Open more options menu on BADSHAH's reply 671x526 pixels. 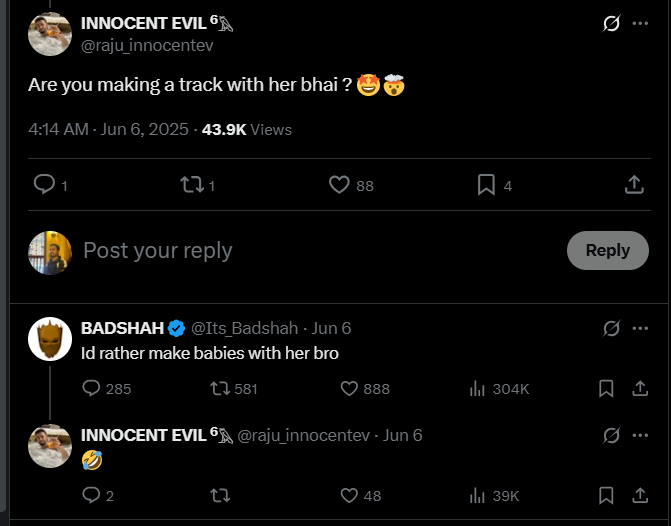[640, 328]
